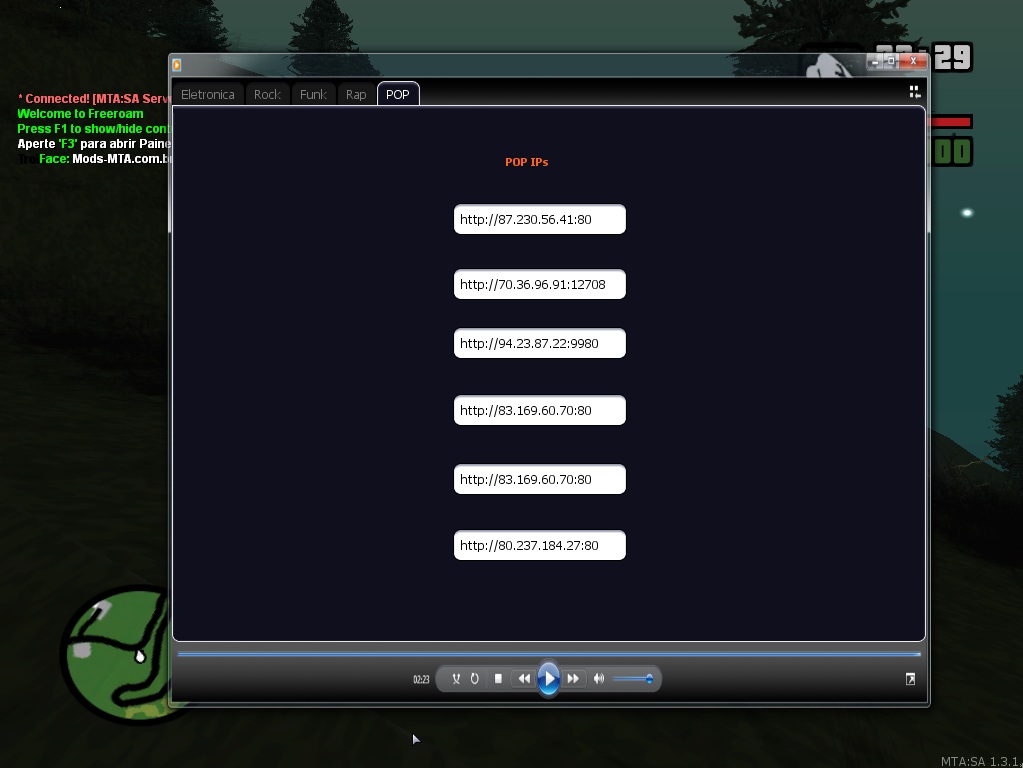
Task: Switch to the Funk tab
Action: [313, 95]
